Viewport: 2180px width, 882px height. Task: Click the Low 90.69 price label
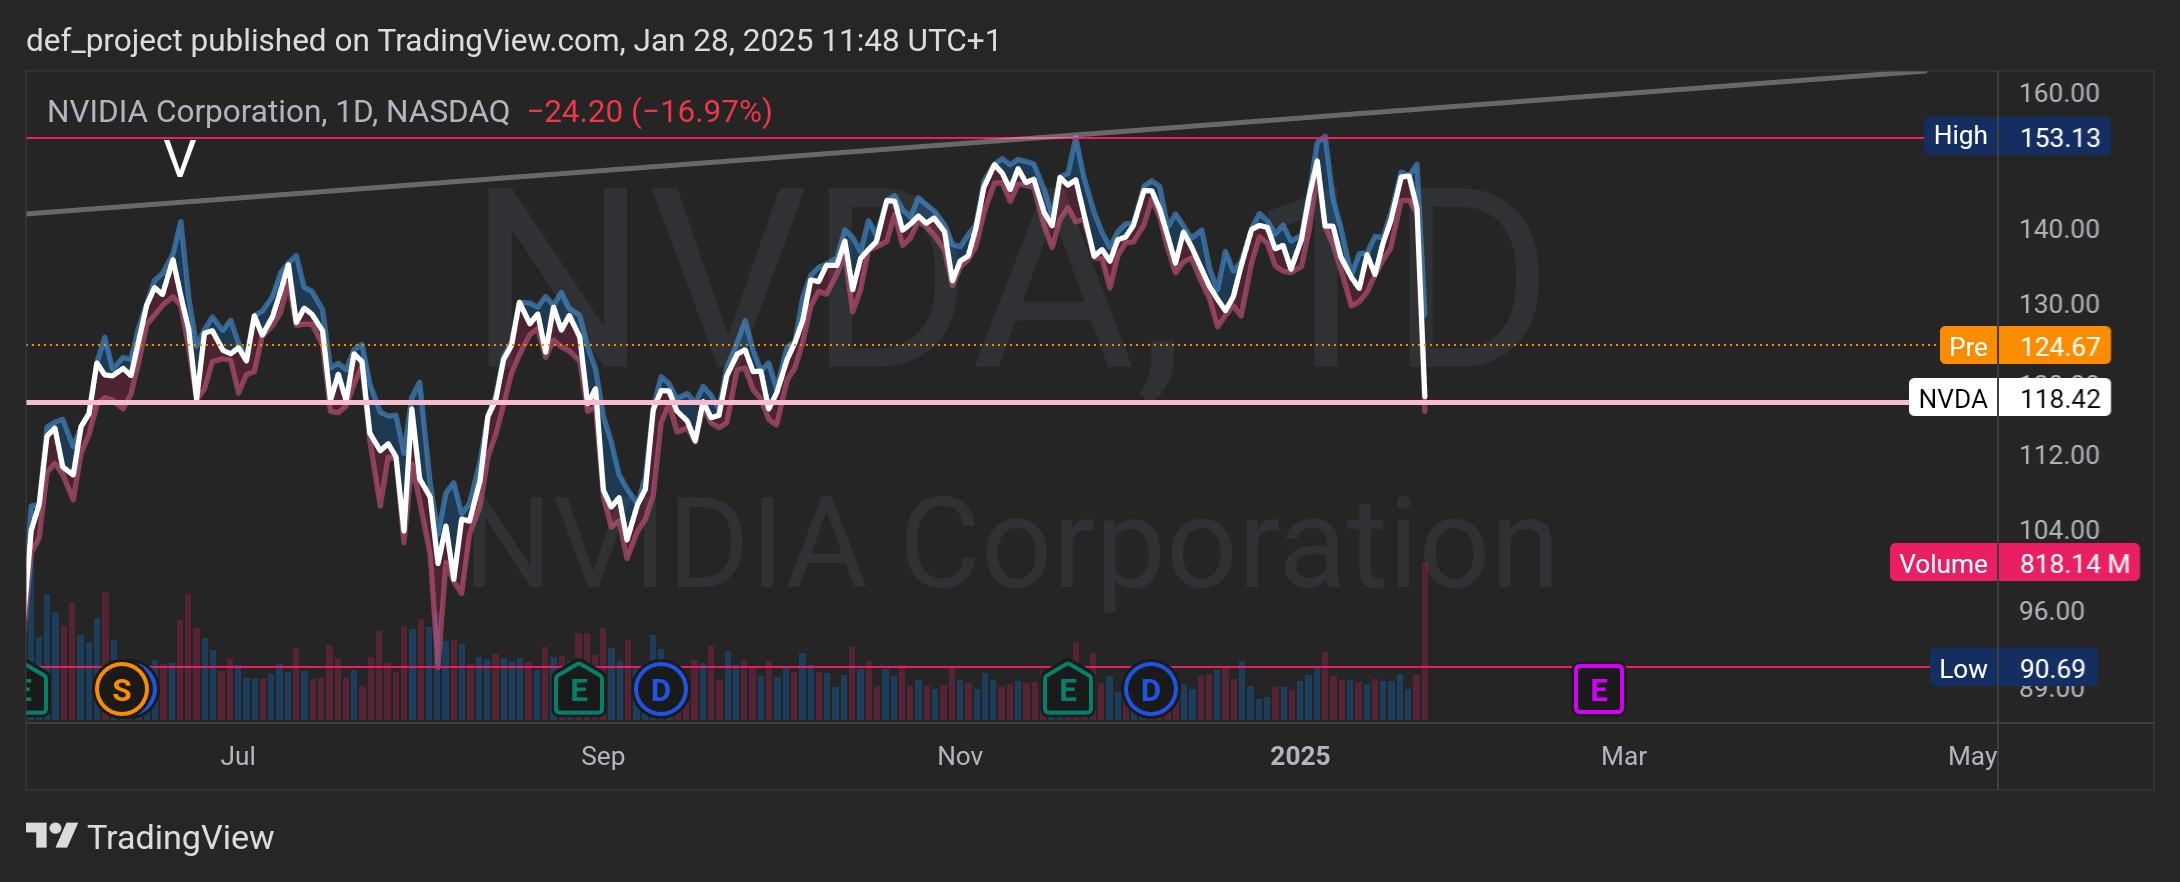coord(2013,669)
